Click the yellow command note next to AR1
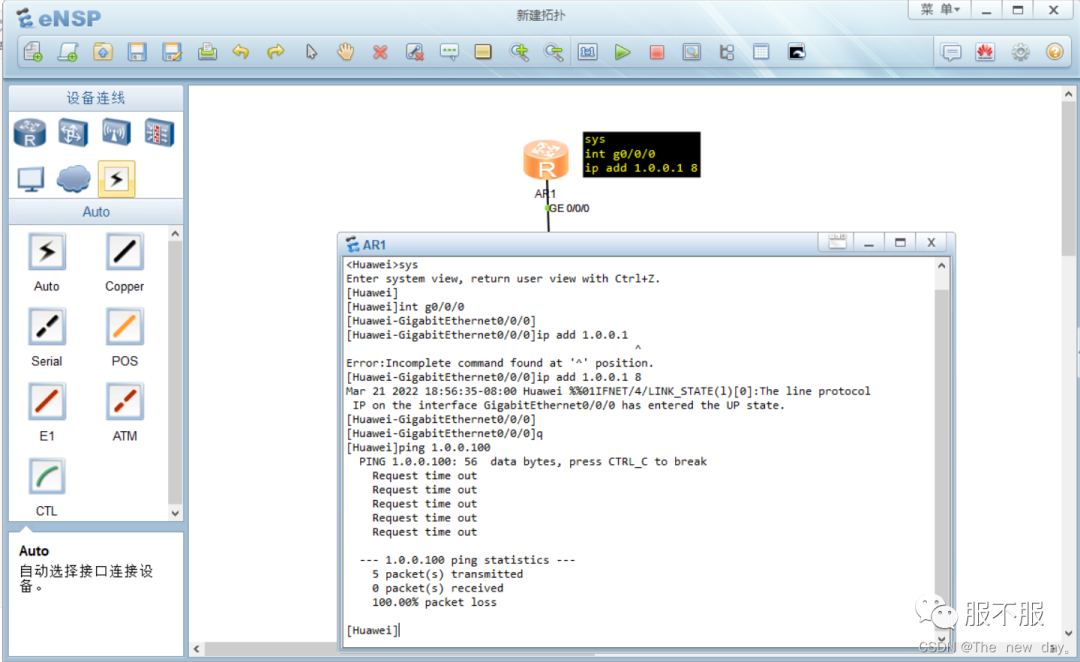 (641, 154)
